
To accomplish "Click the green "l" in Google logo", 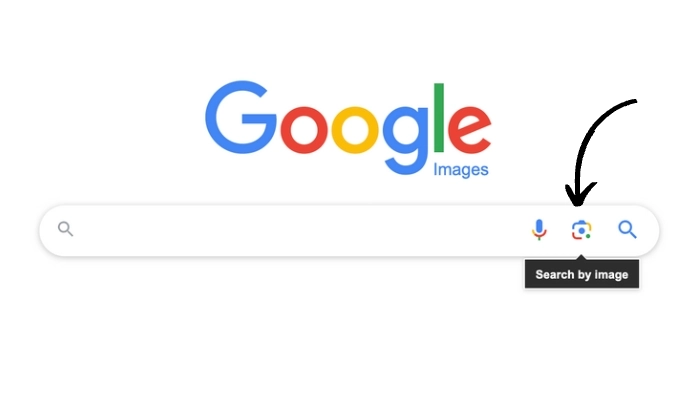I will click(439, 117).
